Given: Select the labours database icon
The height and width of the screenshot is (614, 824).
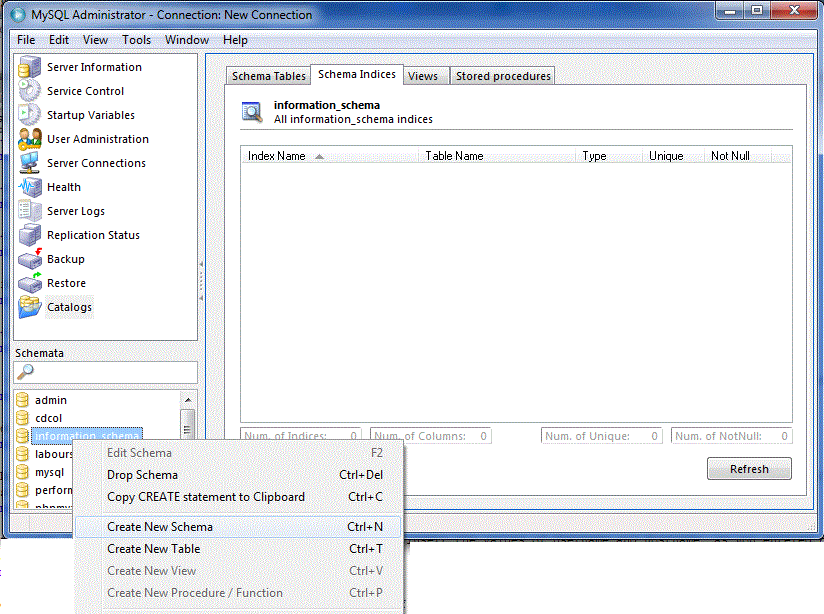Looking at the screenshot, I should [x=22, y=454].
